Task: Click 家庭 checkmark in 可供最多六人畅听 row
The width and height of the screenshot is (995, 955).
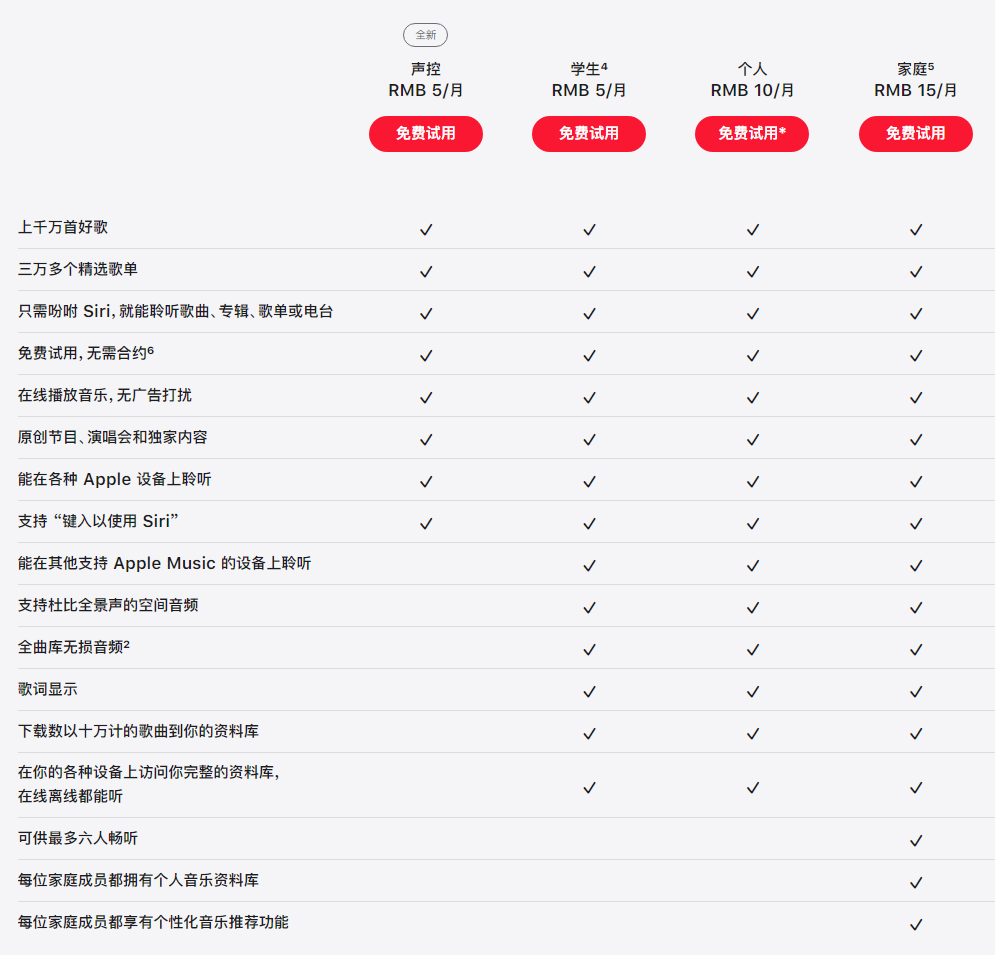Action: coord(916,840)
